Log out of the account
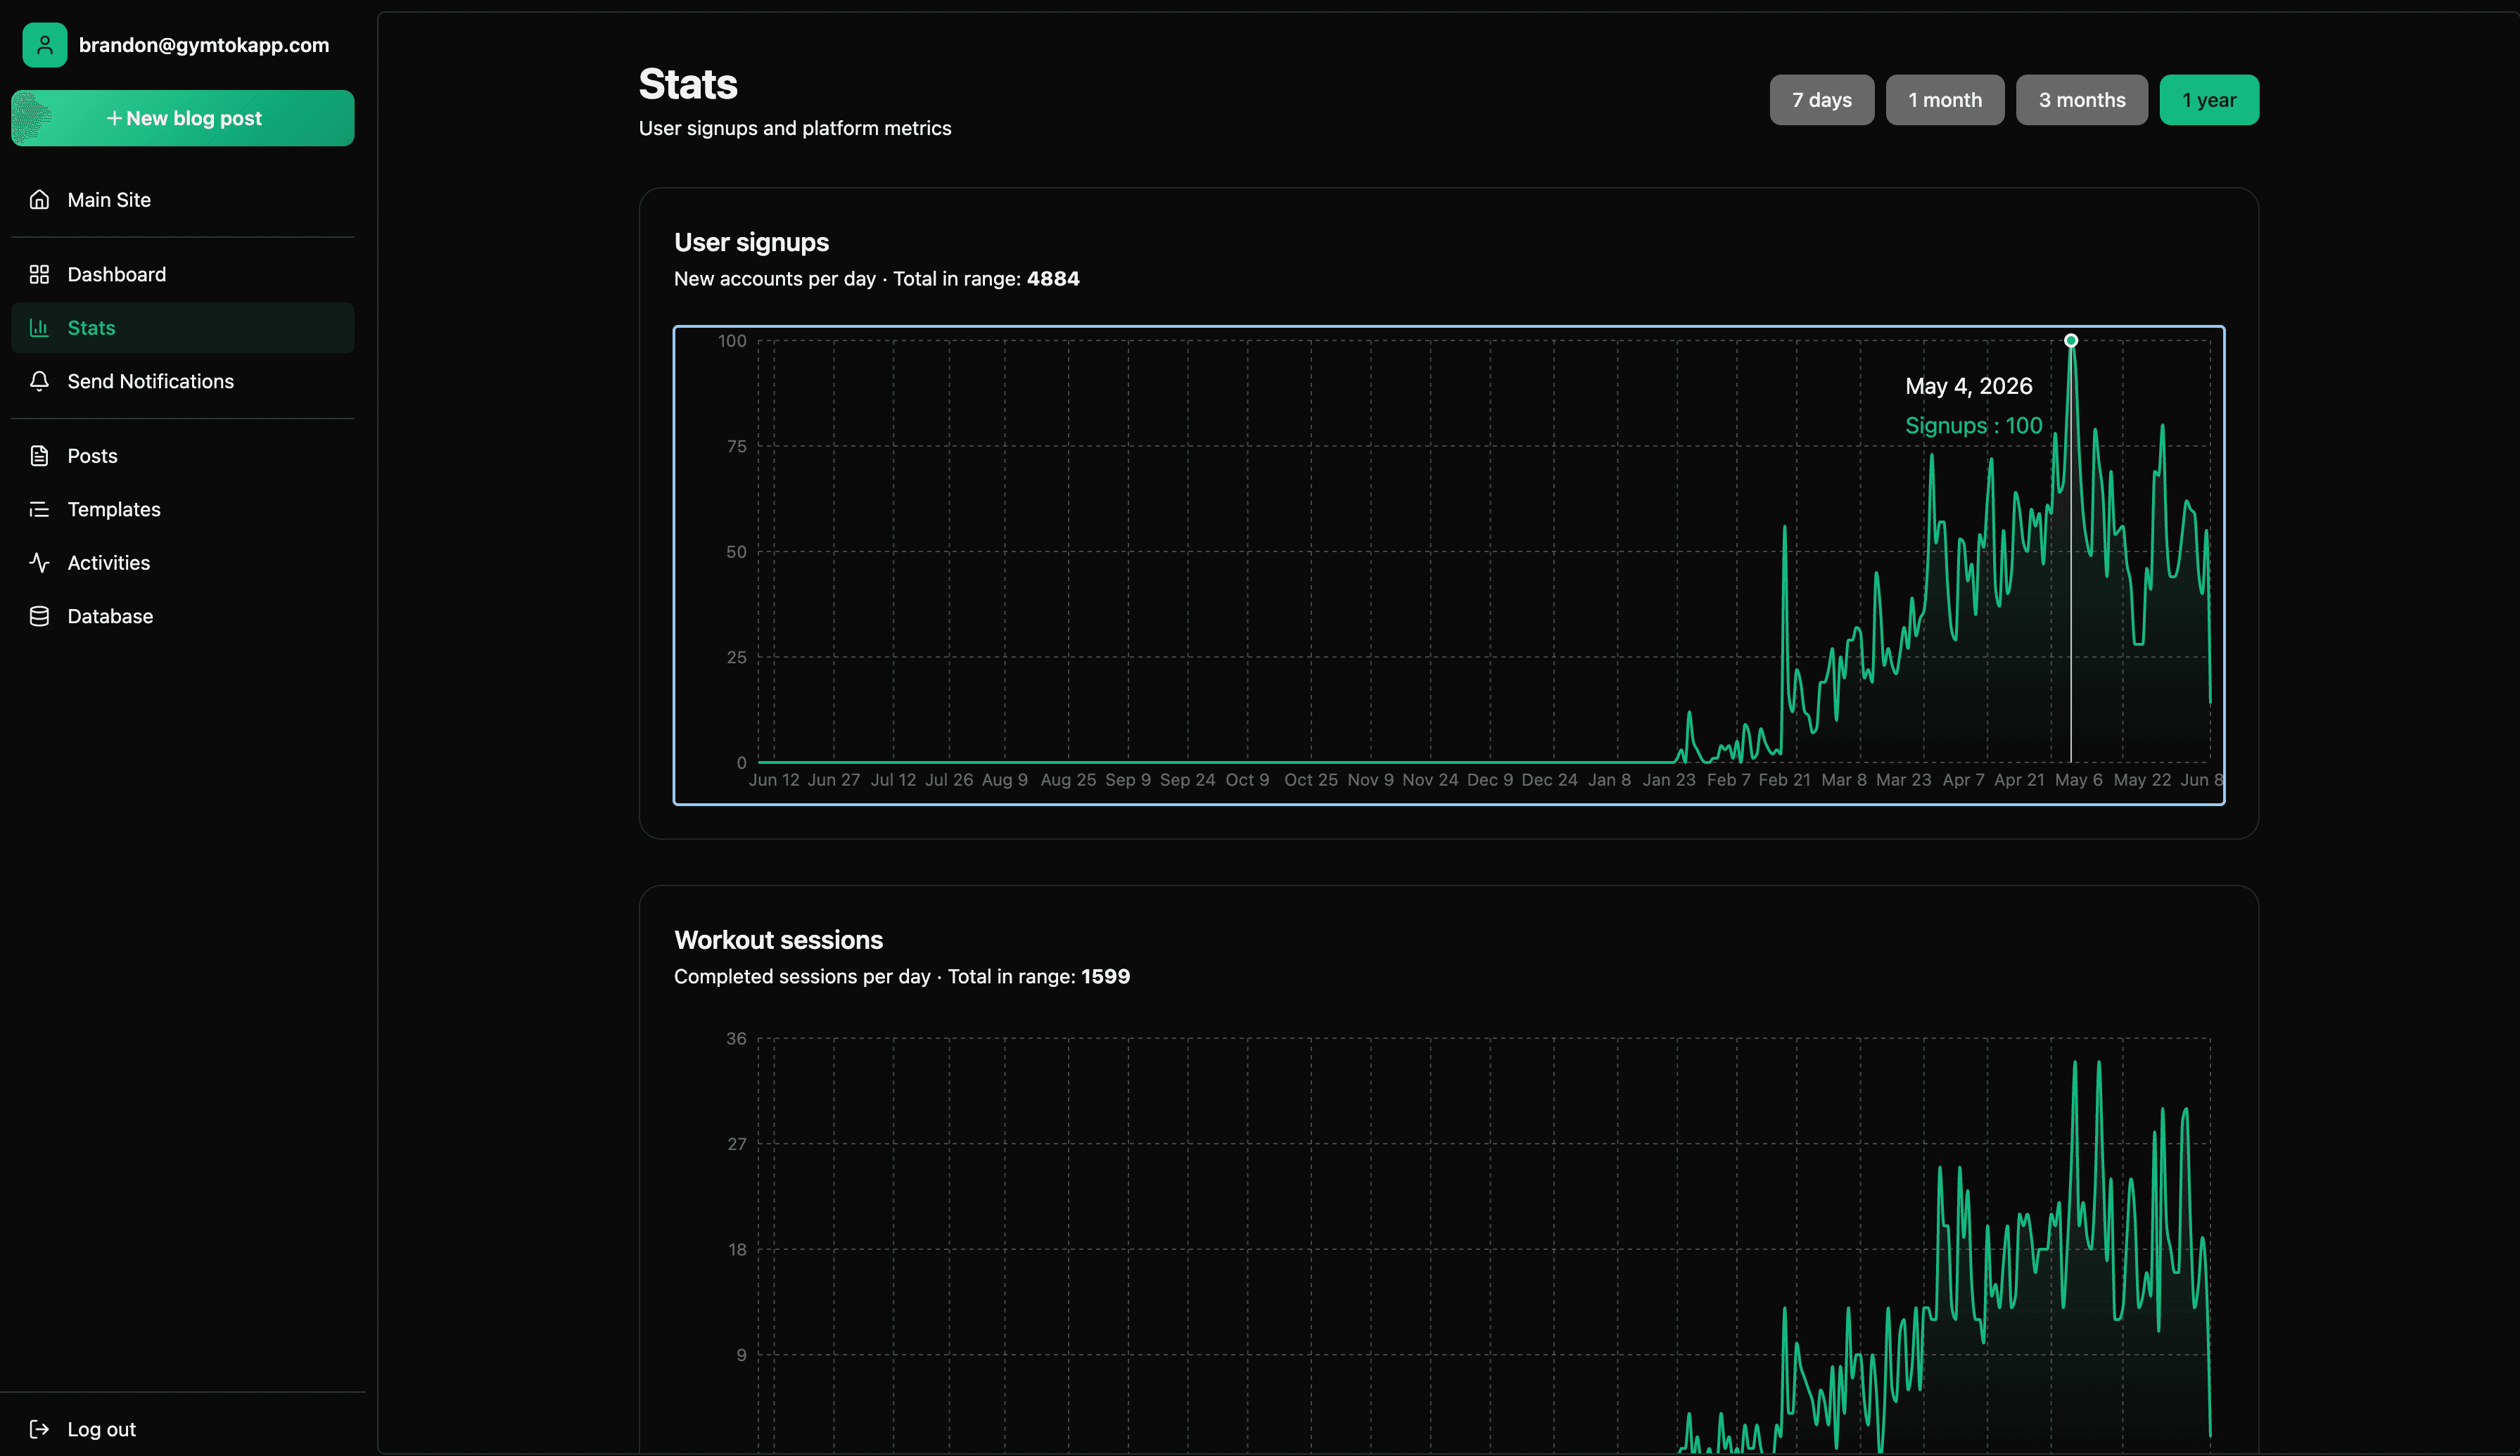This screenshot has height=1456, width=2520. [x=183, y=1429]
